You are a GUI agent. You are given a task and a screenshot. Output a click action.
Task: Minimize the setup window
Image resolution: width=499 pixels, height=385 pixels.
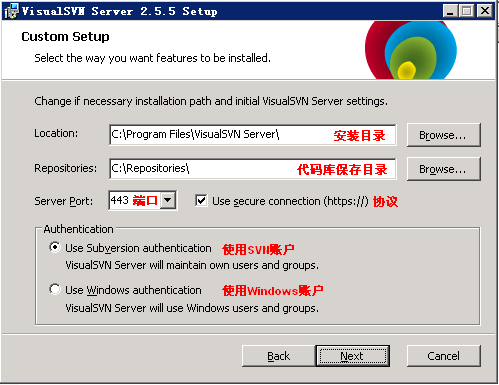(x=450, y=11)
